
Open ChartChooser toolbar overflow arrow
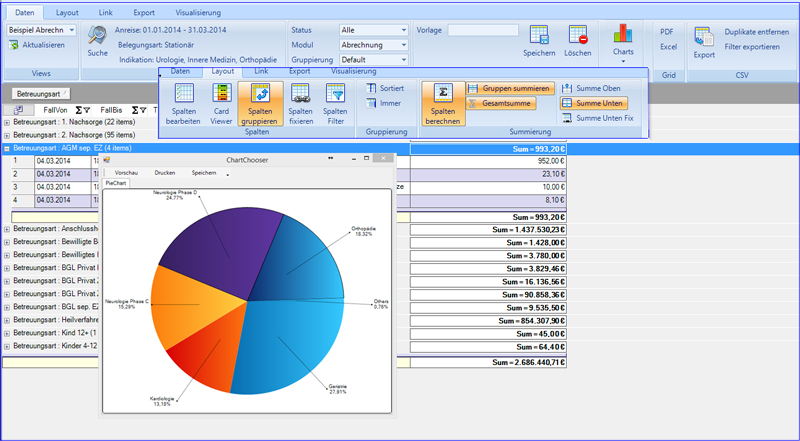[x=228, y=175]
